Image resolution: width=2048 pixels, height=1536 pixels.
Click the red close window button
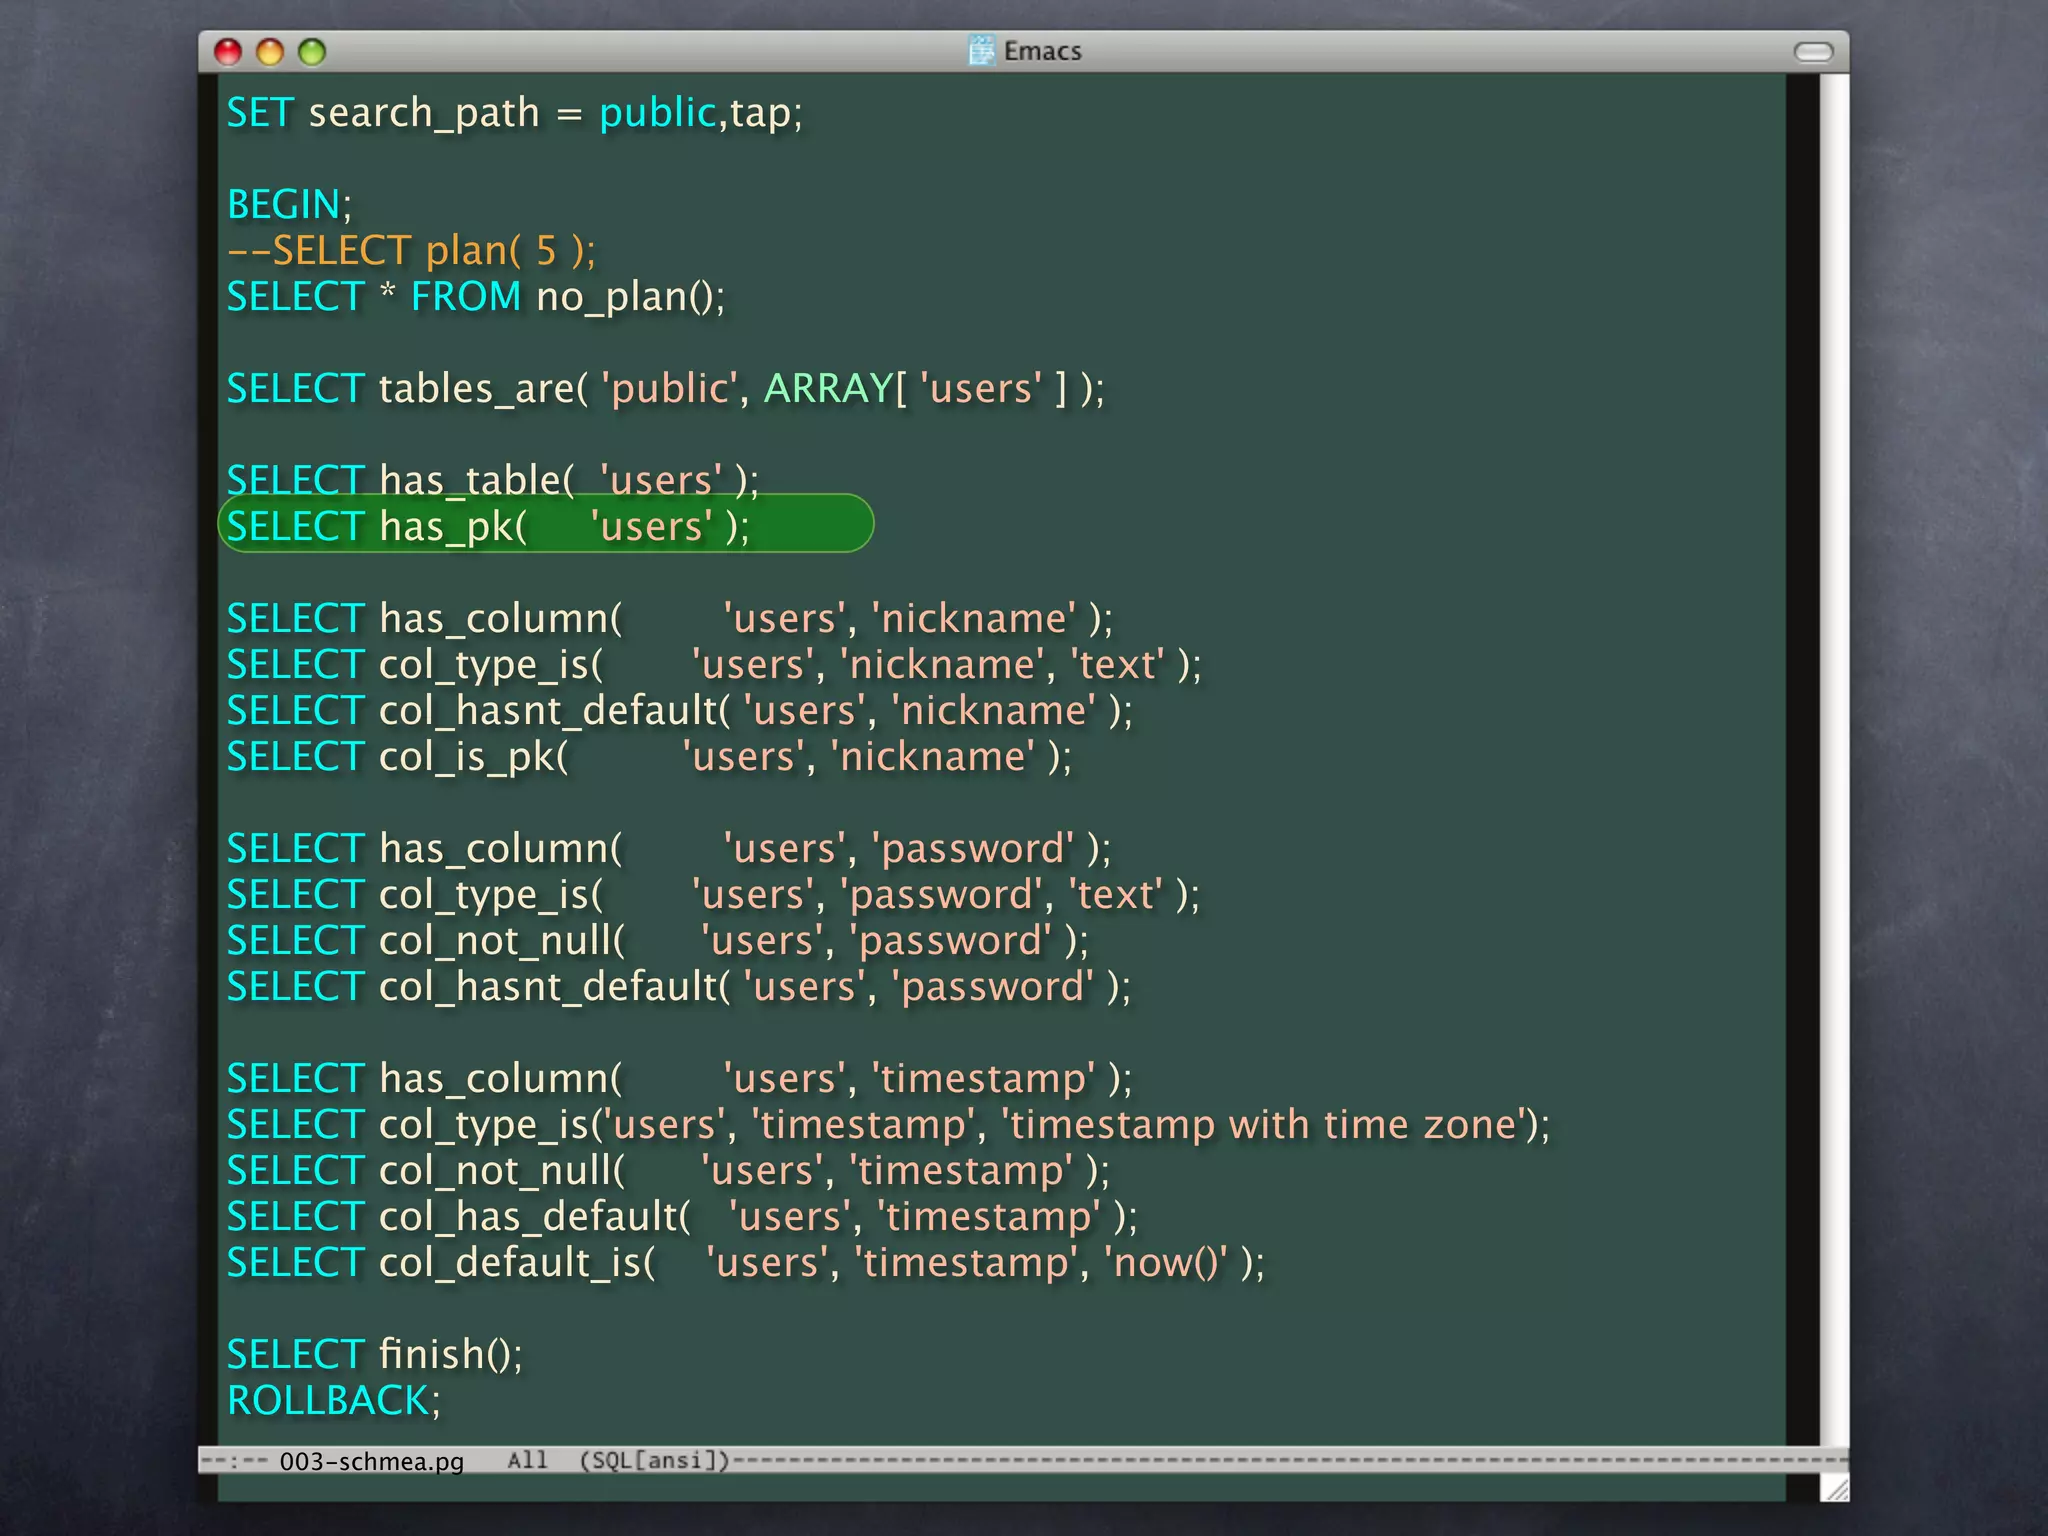click(x=228, y=52)
